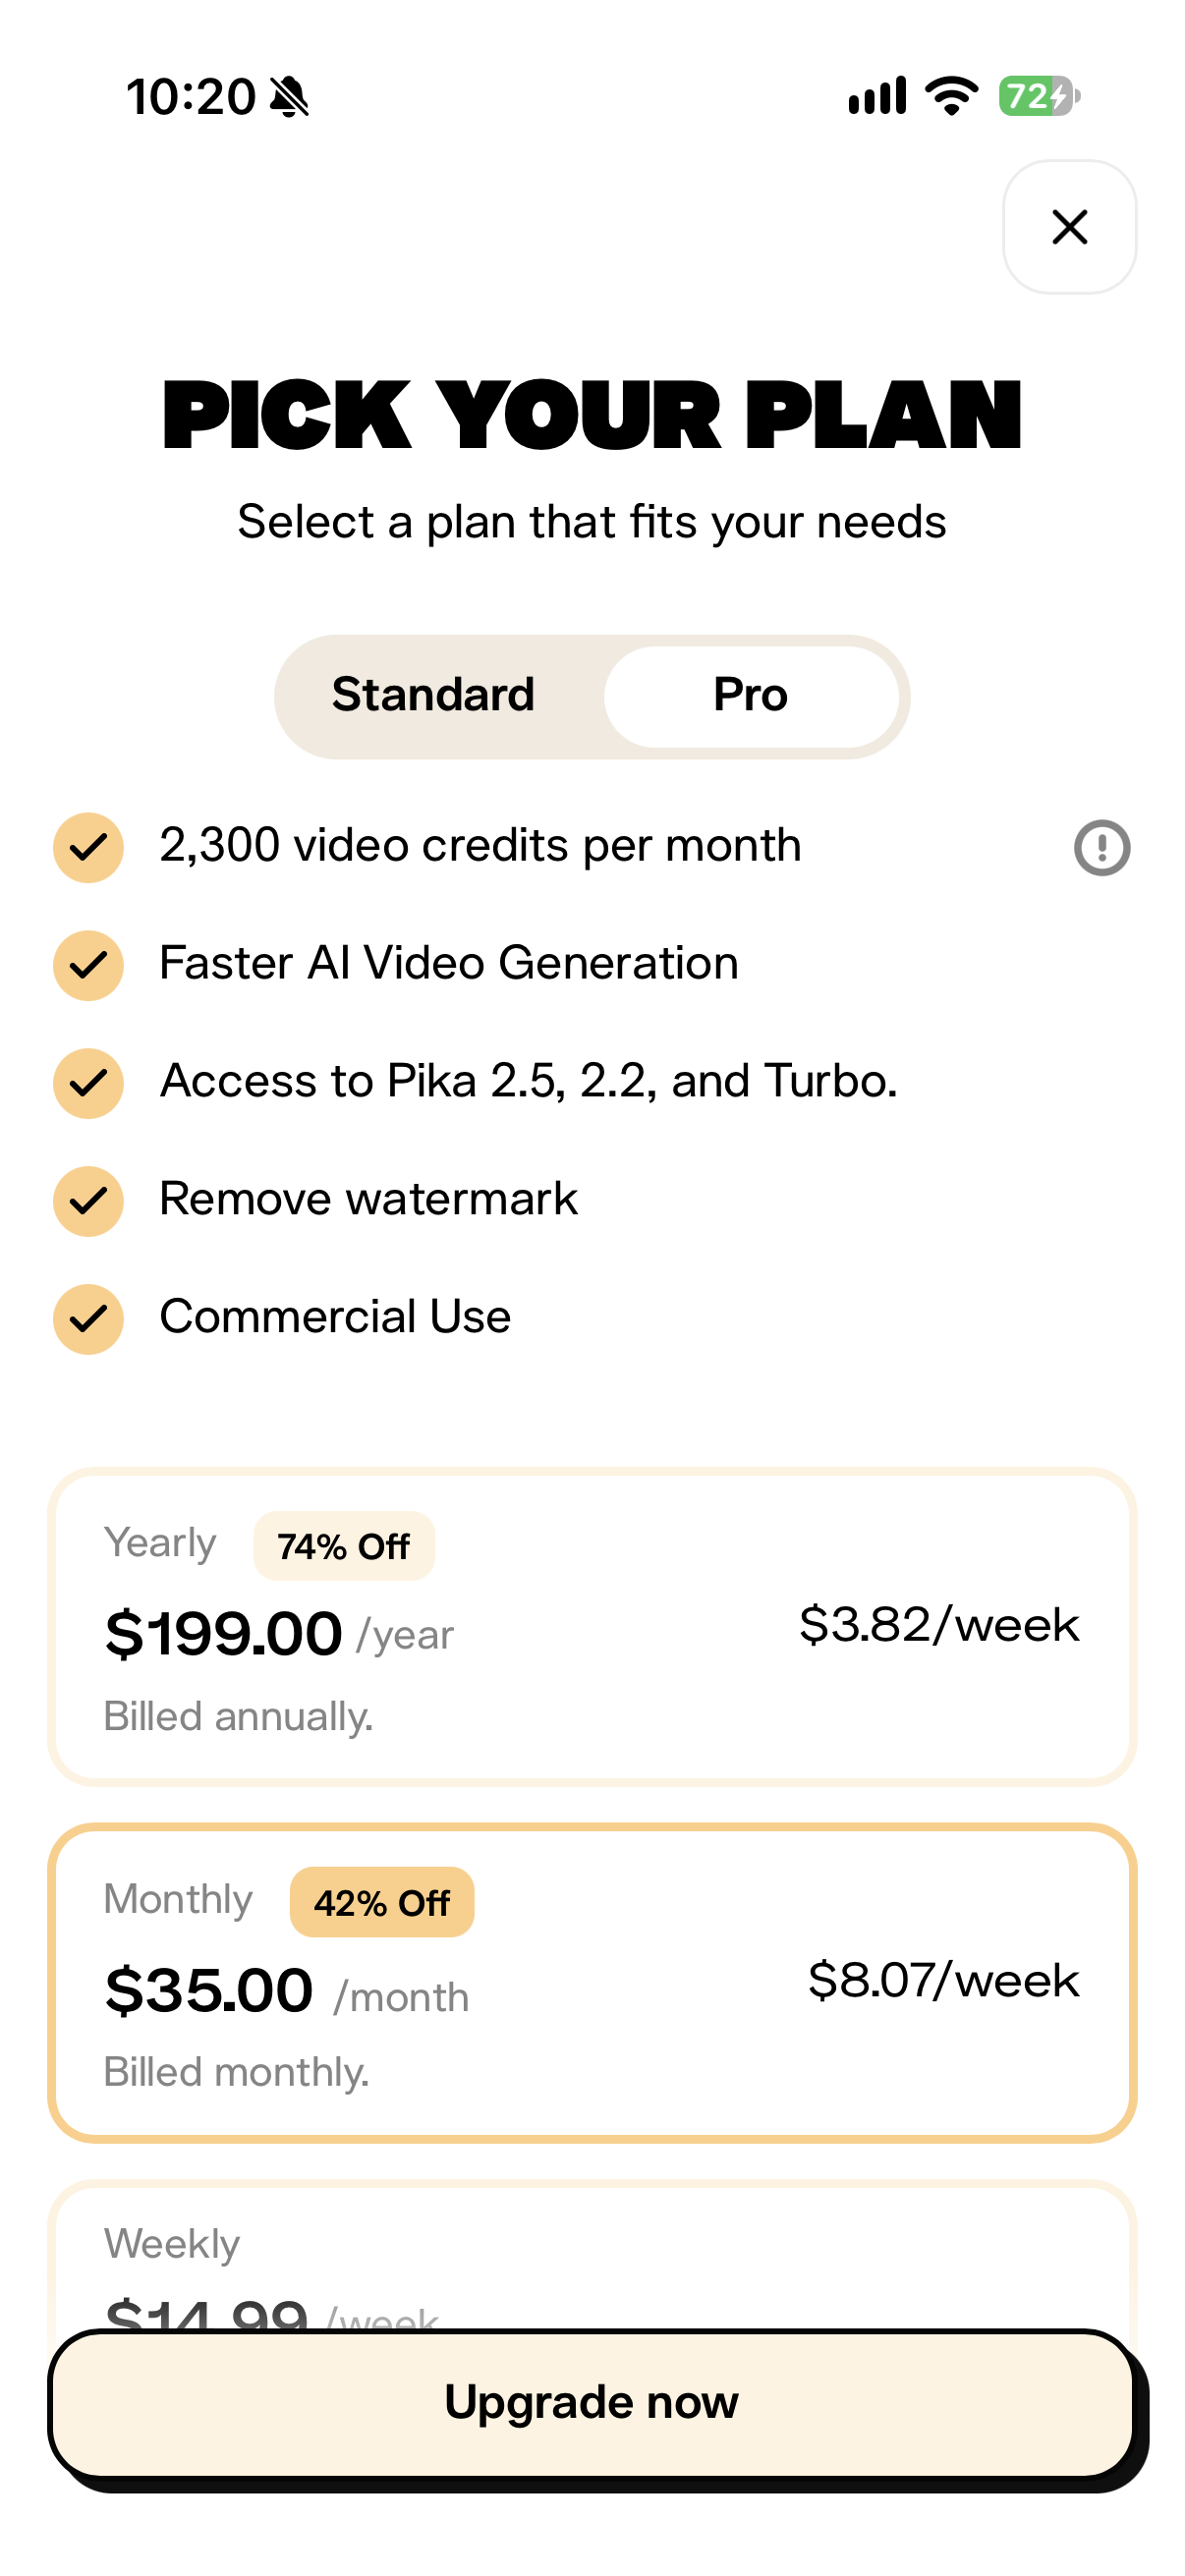
Task: Tap the 42% Off badge
Action: (x=382, y=1902)
